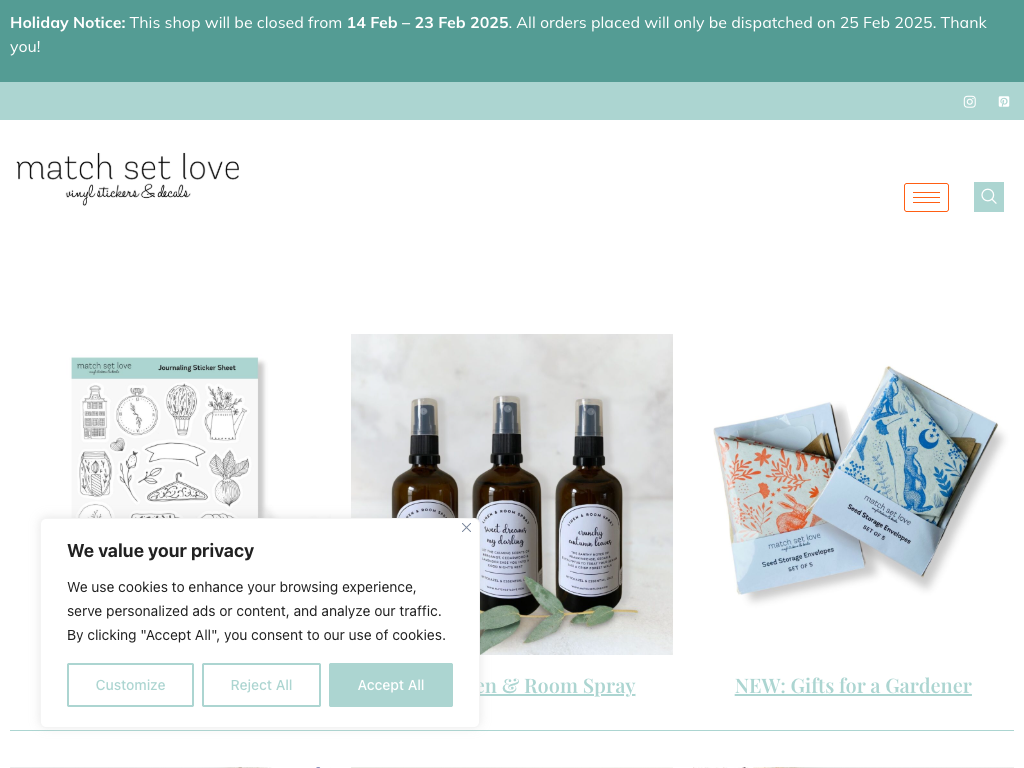This screenshot has height=768, width=1024.
Task: Click the Accept All button
Action: click(391, 685)
